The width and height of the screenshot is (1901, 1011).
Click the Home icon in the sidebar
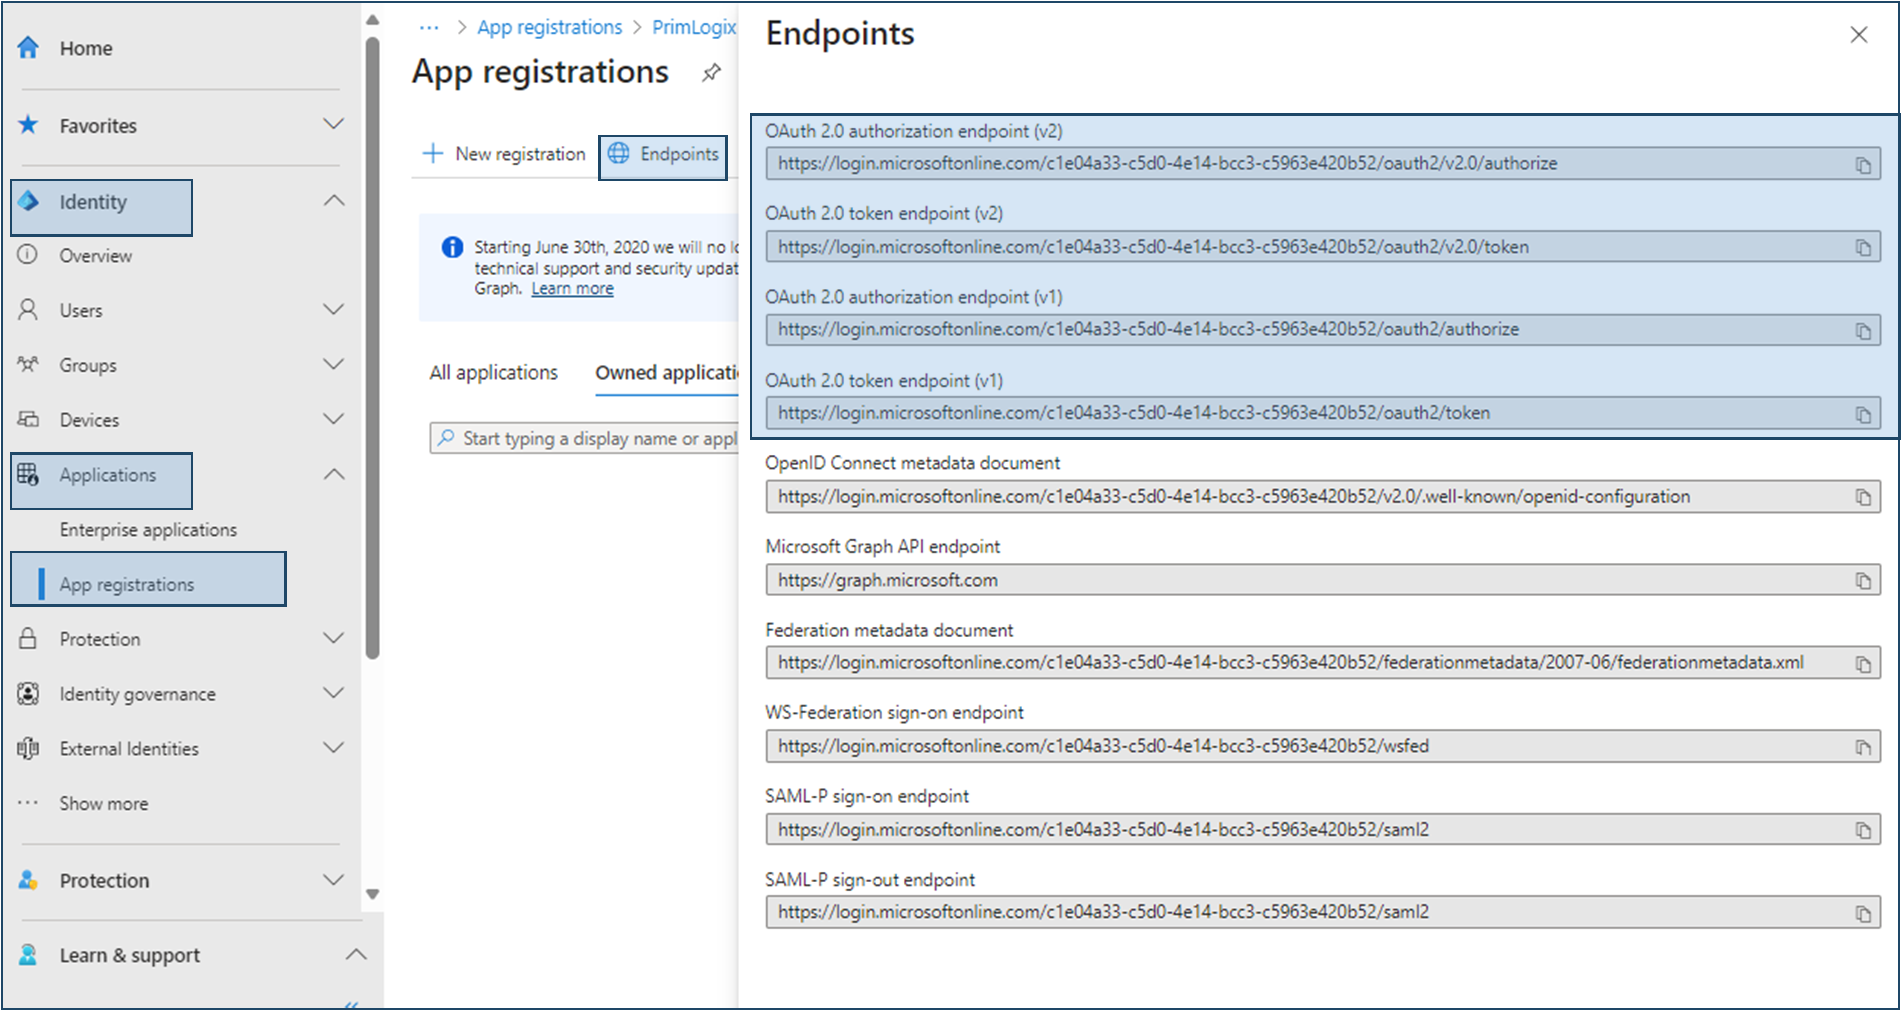click(28, 48)
